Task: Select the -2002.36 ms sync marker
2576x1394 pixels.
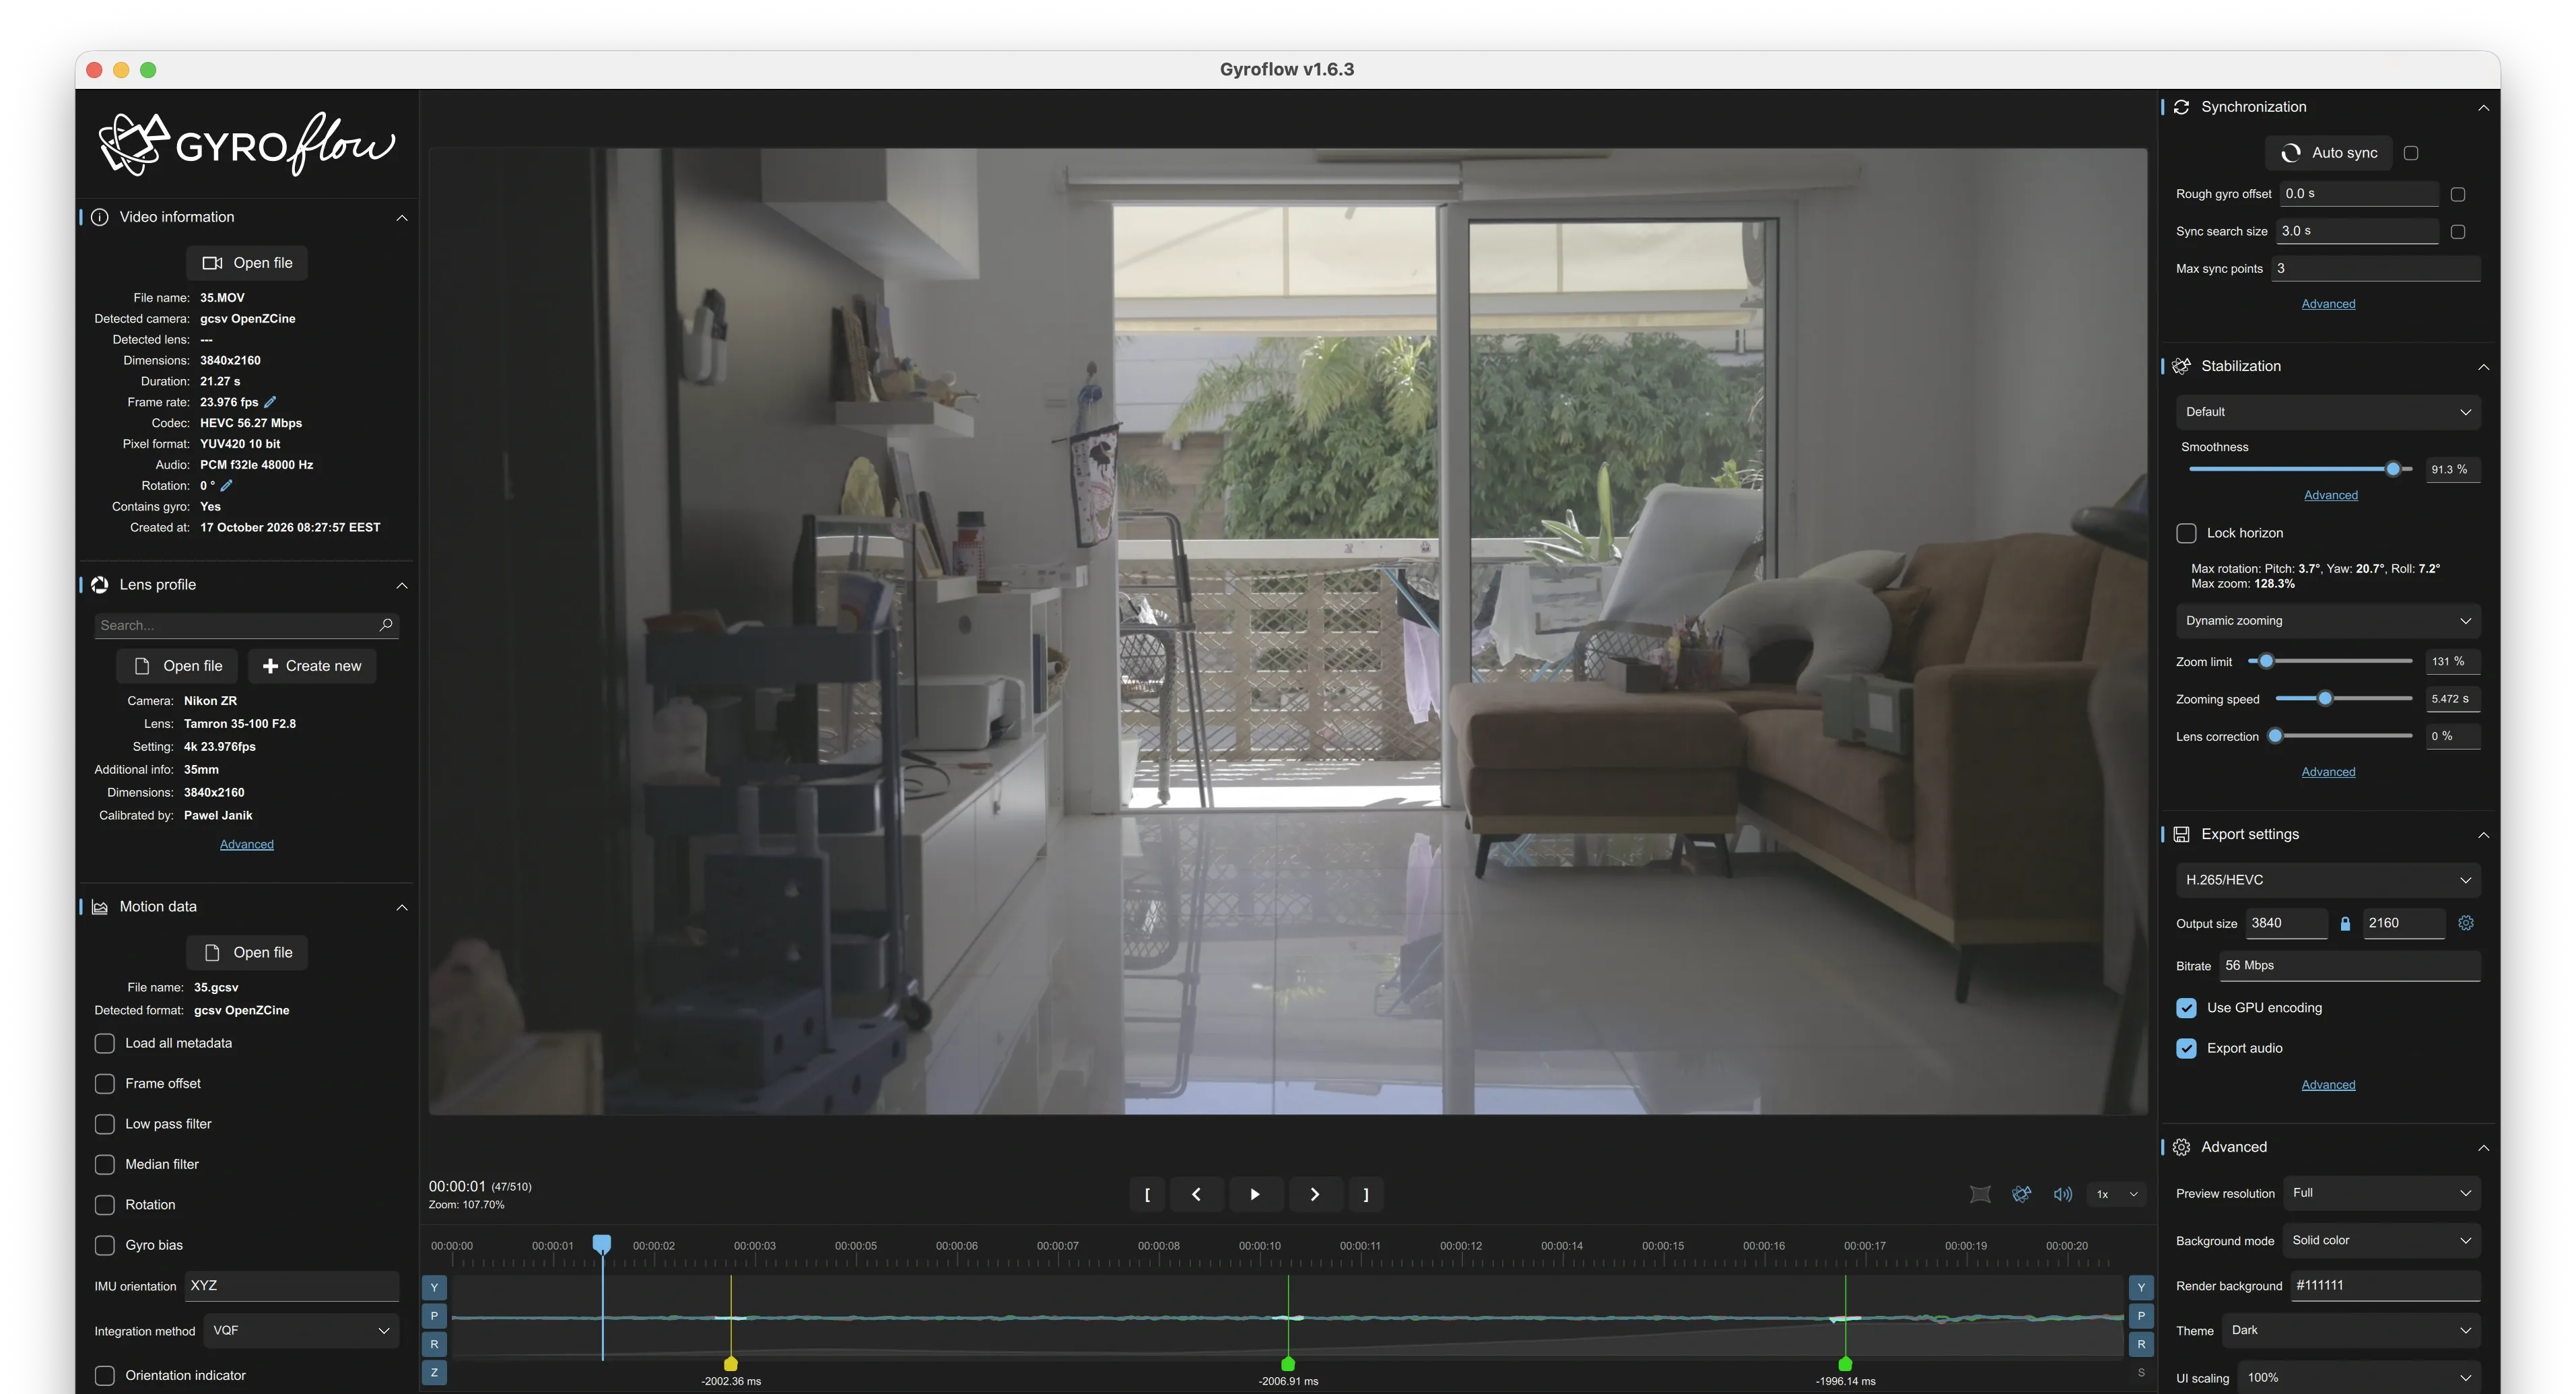Action: [731, 1364]
